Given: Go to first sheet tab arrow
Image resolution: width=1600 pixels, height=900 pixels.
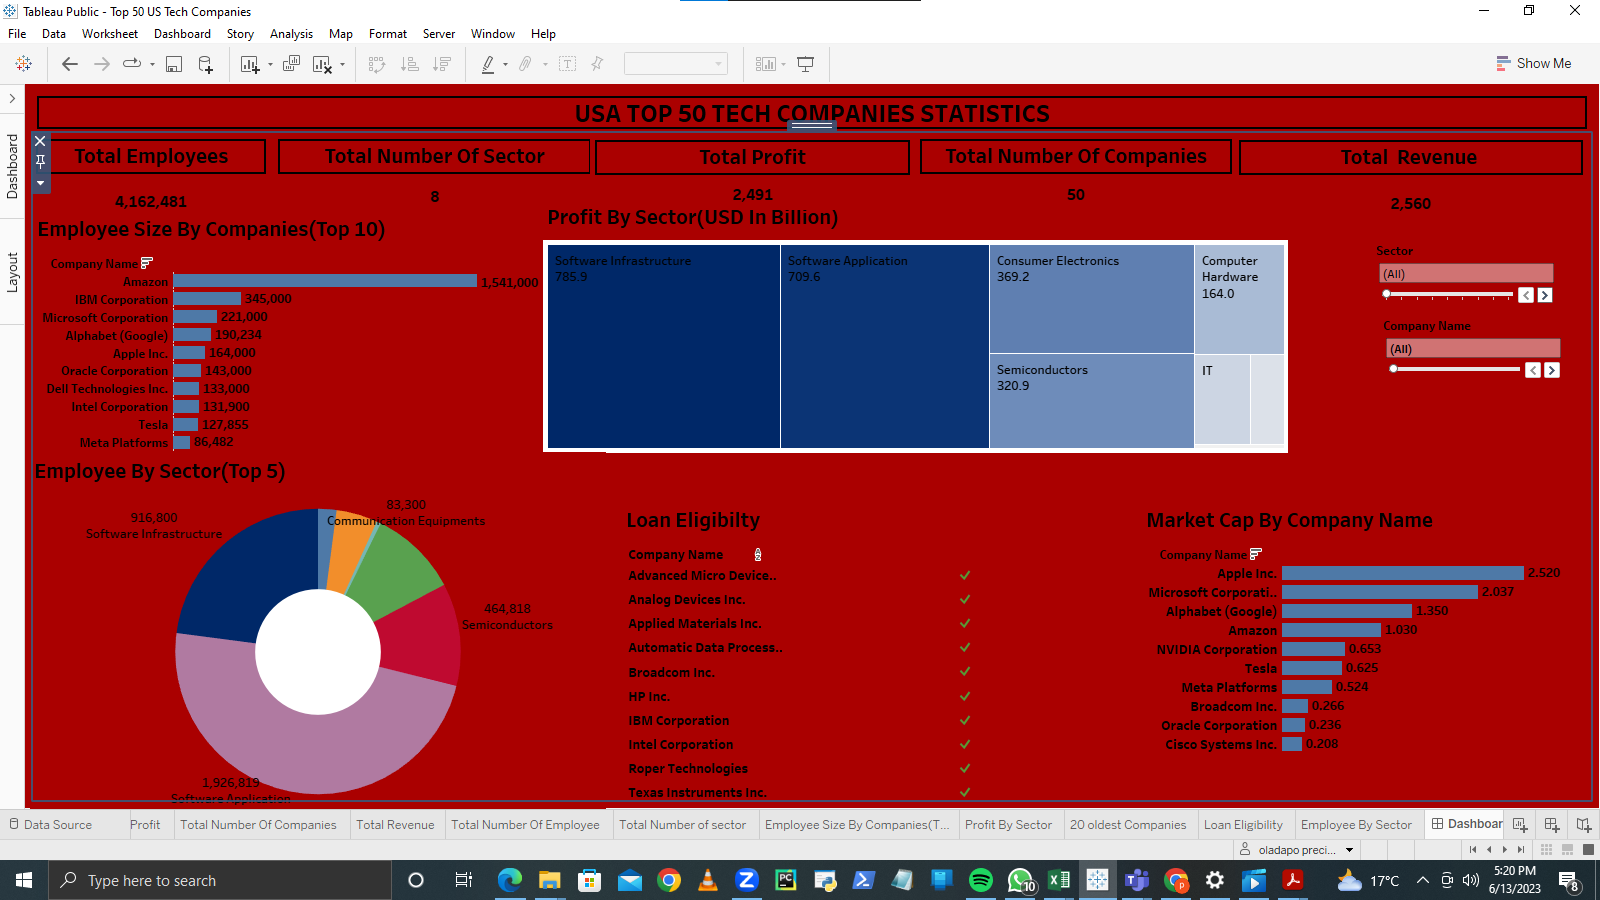Looking at the screenshot, I should pyautogui.click(x=1473, y=850).
